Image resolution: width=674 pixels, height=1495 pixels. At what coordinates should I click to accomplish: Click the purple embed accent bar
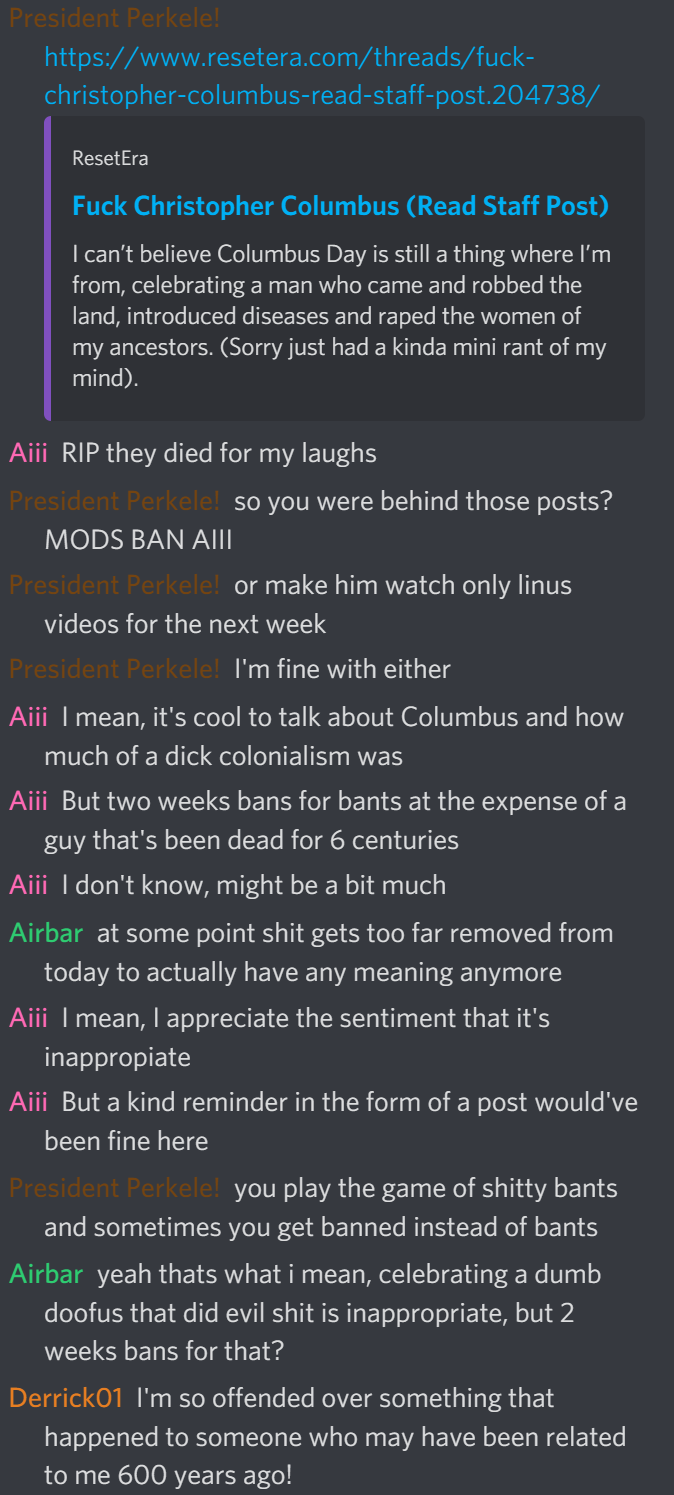47,268
